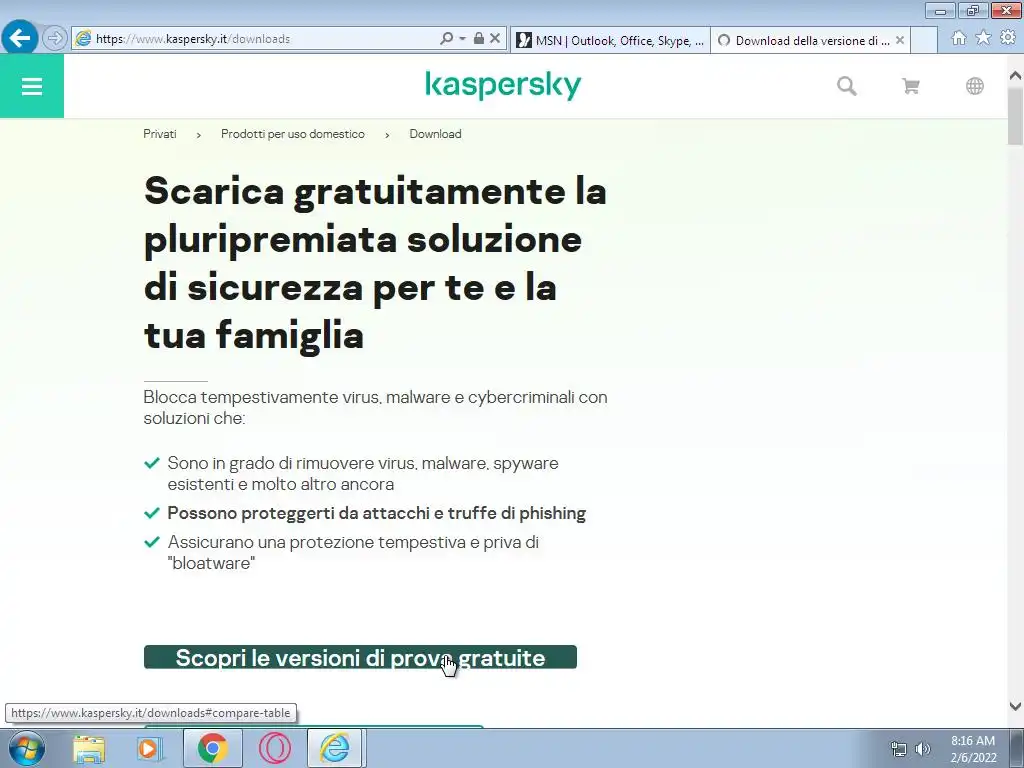Click scrollbar down arrow
The height and width of the screenshot is (768, 1024).
(1015, 706)
